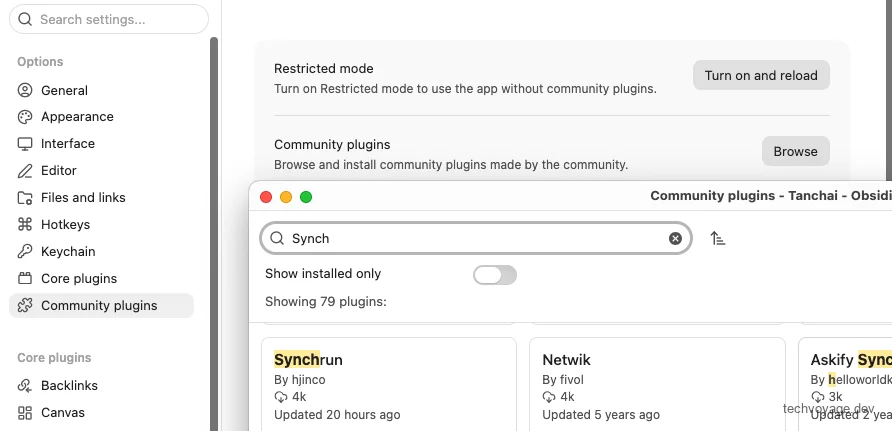Viewport: 892px width, 431px height.
Task: Click into the plugin search field containing Synch
Action: (476, 238)
